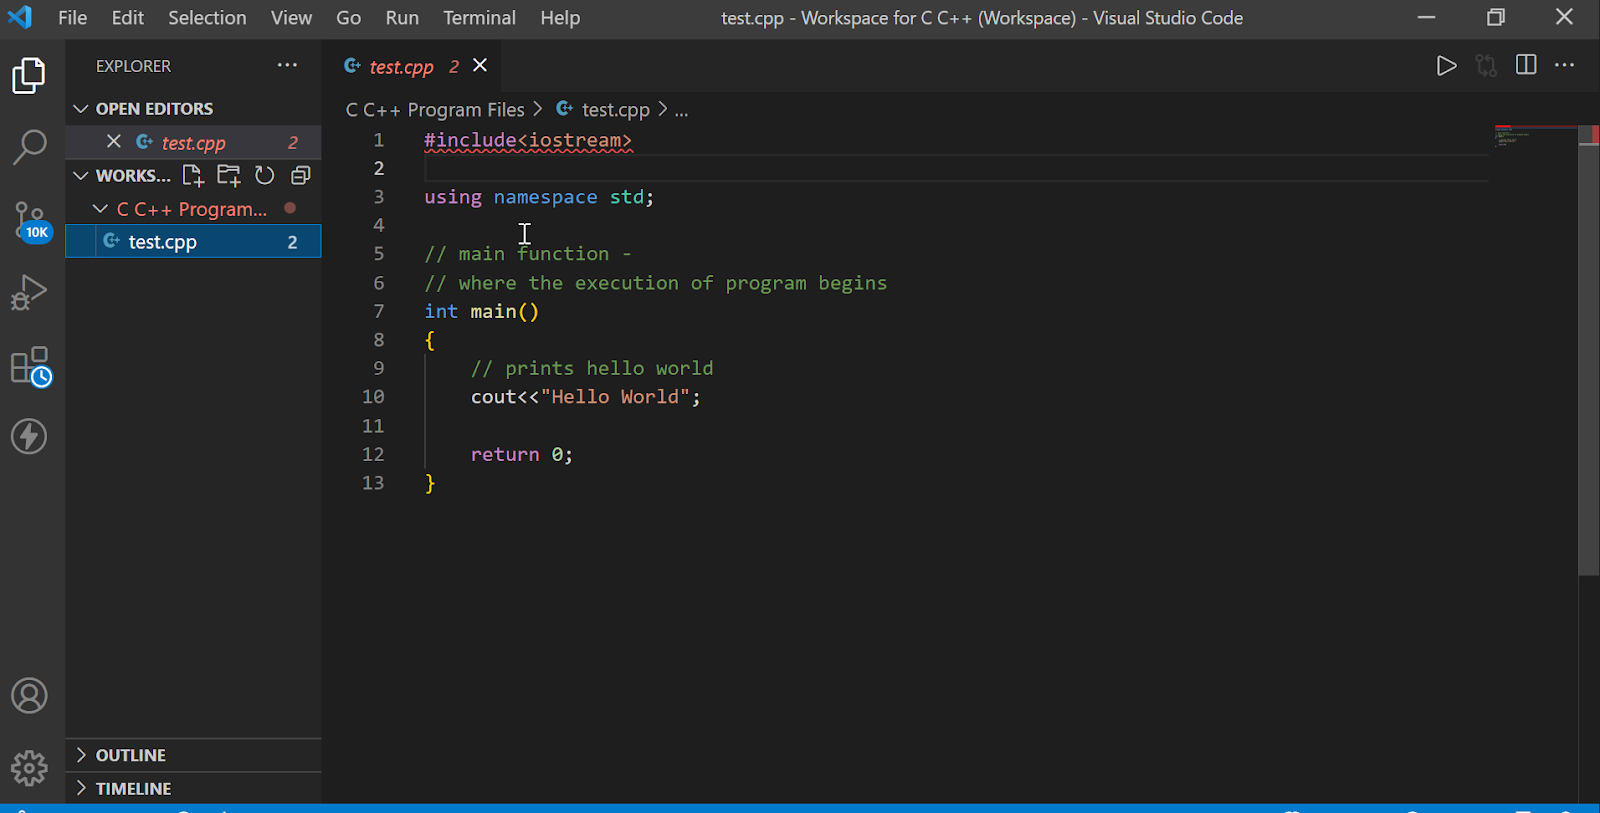
Task: Open the C C++ Program Files breadcrumb
Action: point(435,110)
